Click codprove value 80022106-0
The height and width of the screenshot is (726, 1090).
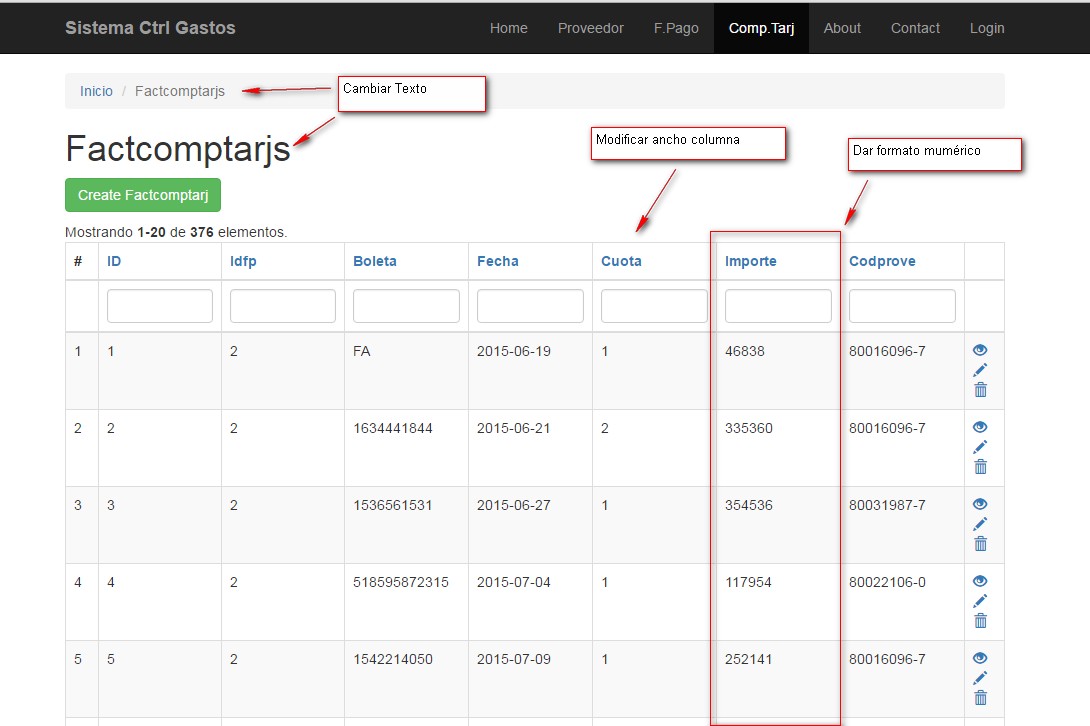coord(887,582)
